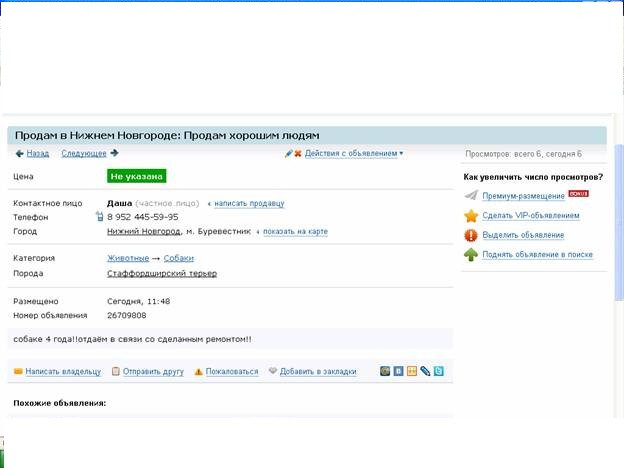
Task: Click the red highlight-ad exclamation icon
Action: [471, 235]
